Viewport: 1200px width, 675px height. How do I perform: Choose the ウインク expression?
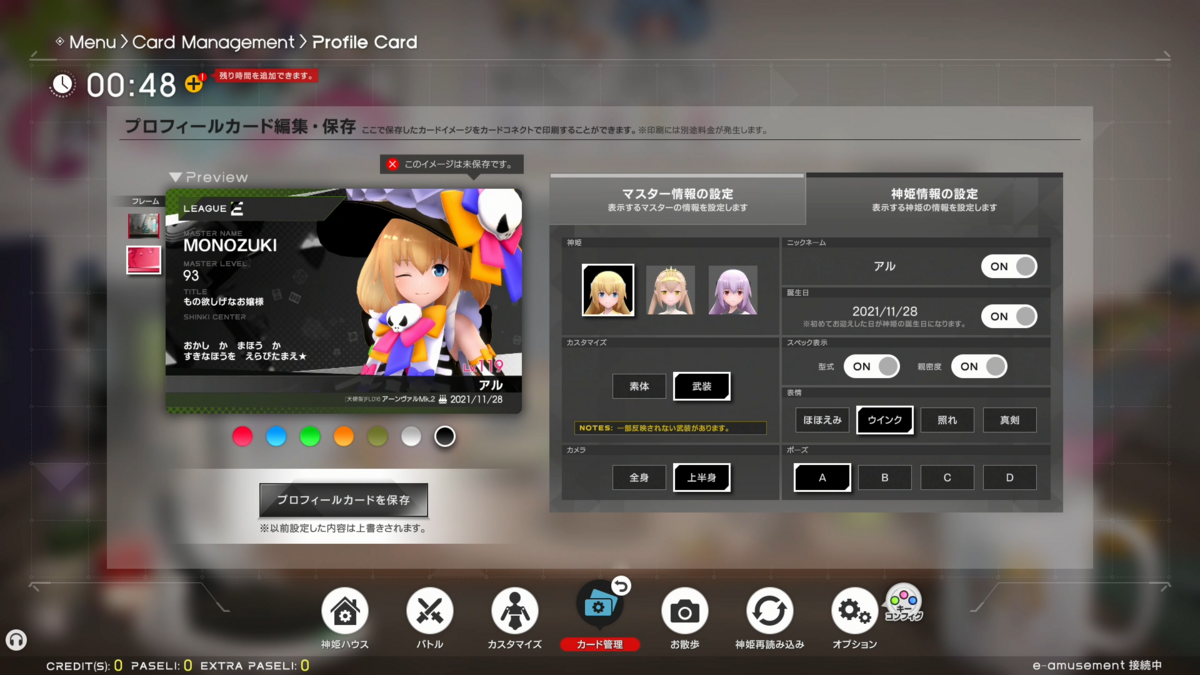click(885, 420)
